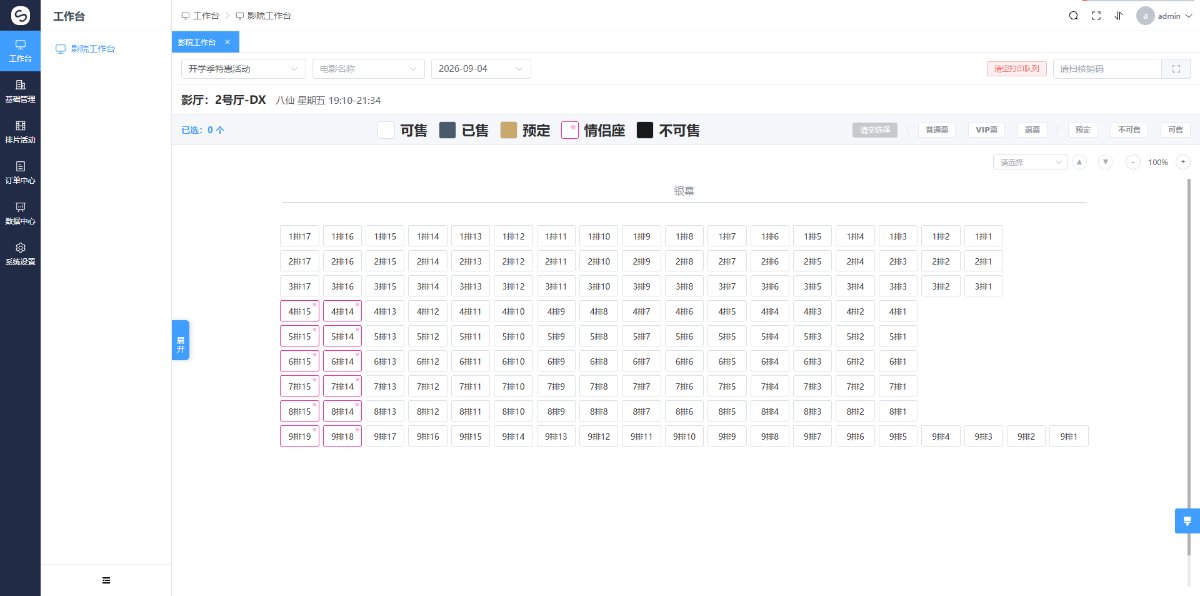1200x596 pixels.
Task: Open the 工作台 sidebar section
Action: click(20, 51)
